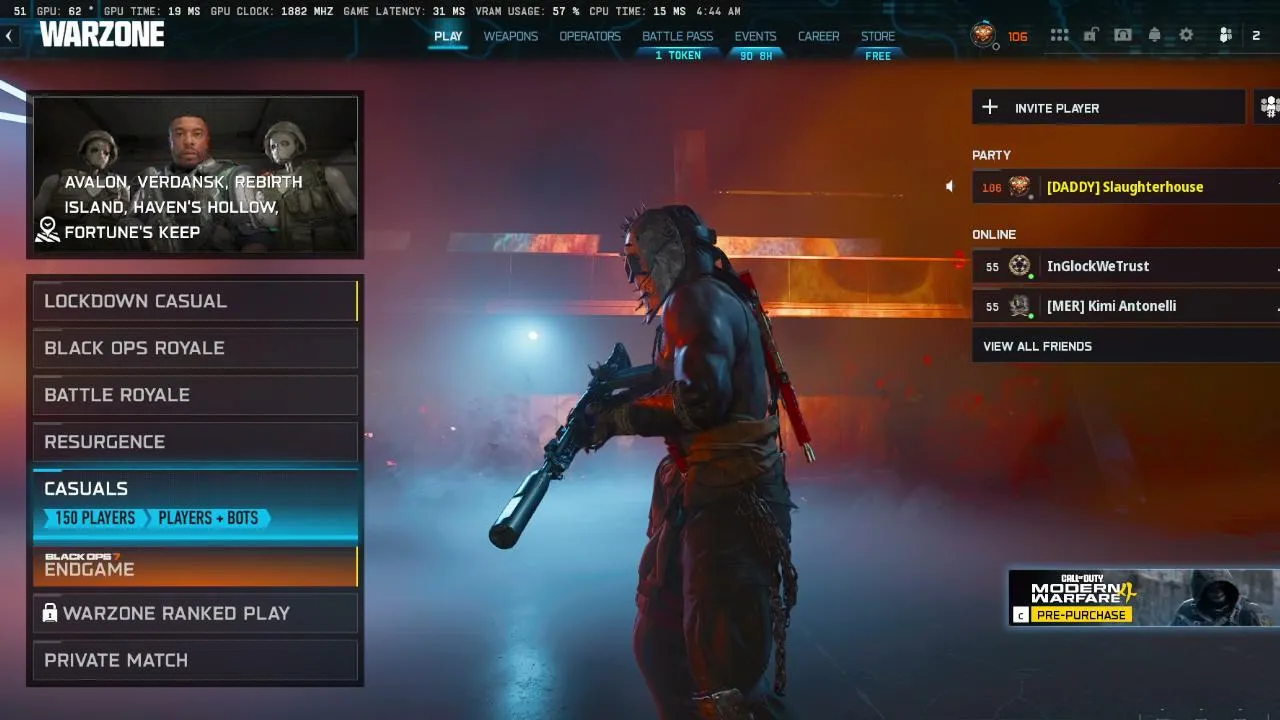This screenshot has height=720, width=1280.
Task: Click the 9D 8H timer under Events
Action: pyautogui.click(x=756, y=56)
